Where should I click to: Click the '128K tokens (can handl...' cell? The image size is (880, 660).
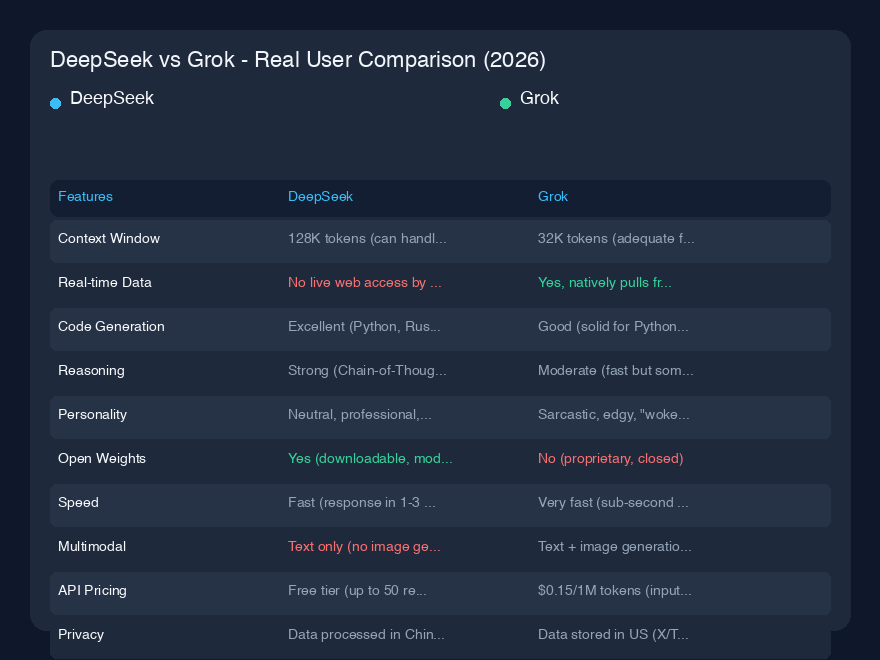pyautogui.click(x=367, y=239)
